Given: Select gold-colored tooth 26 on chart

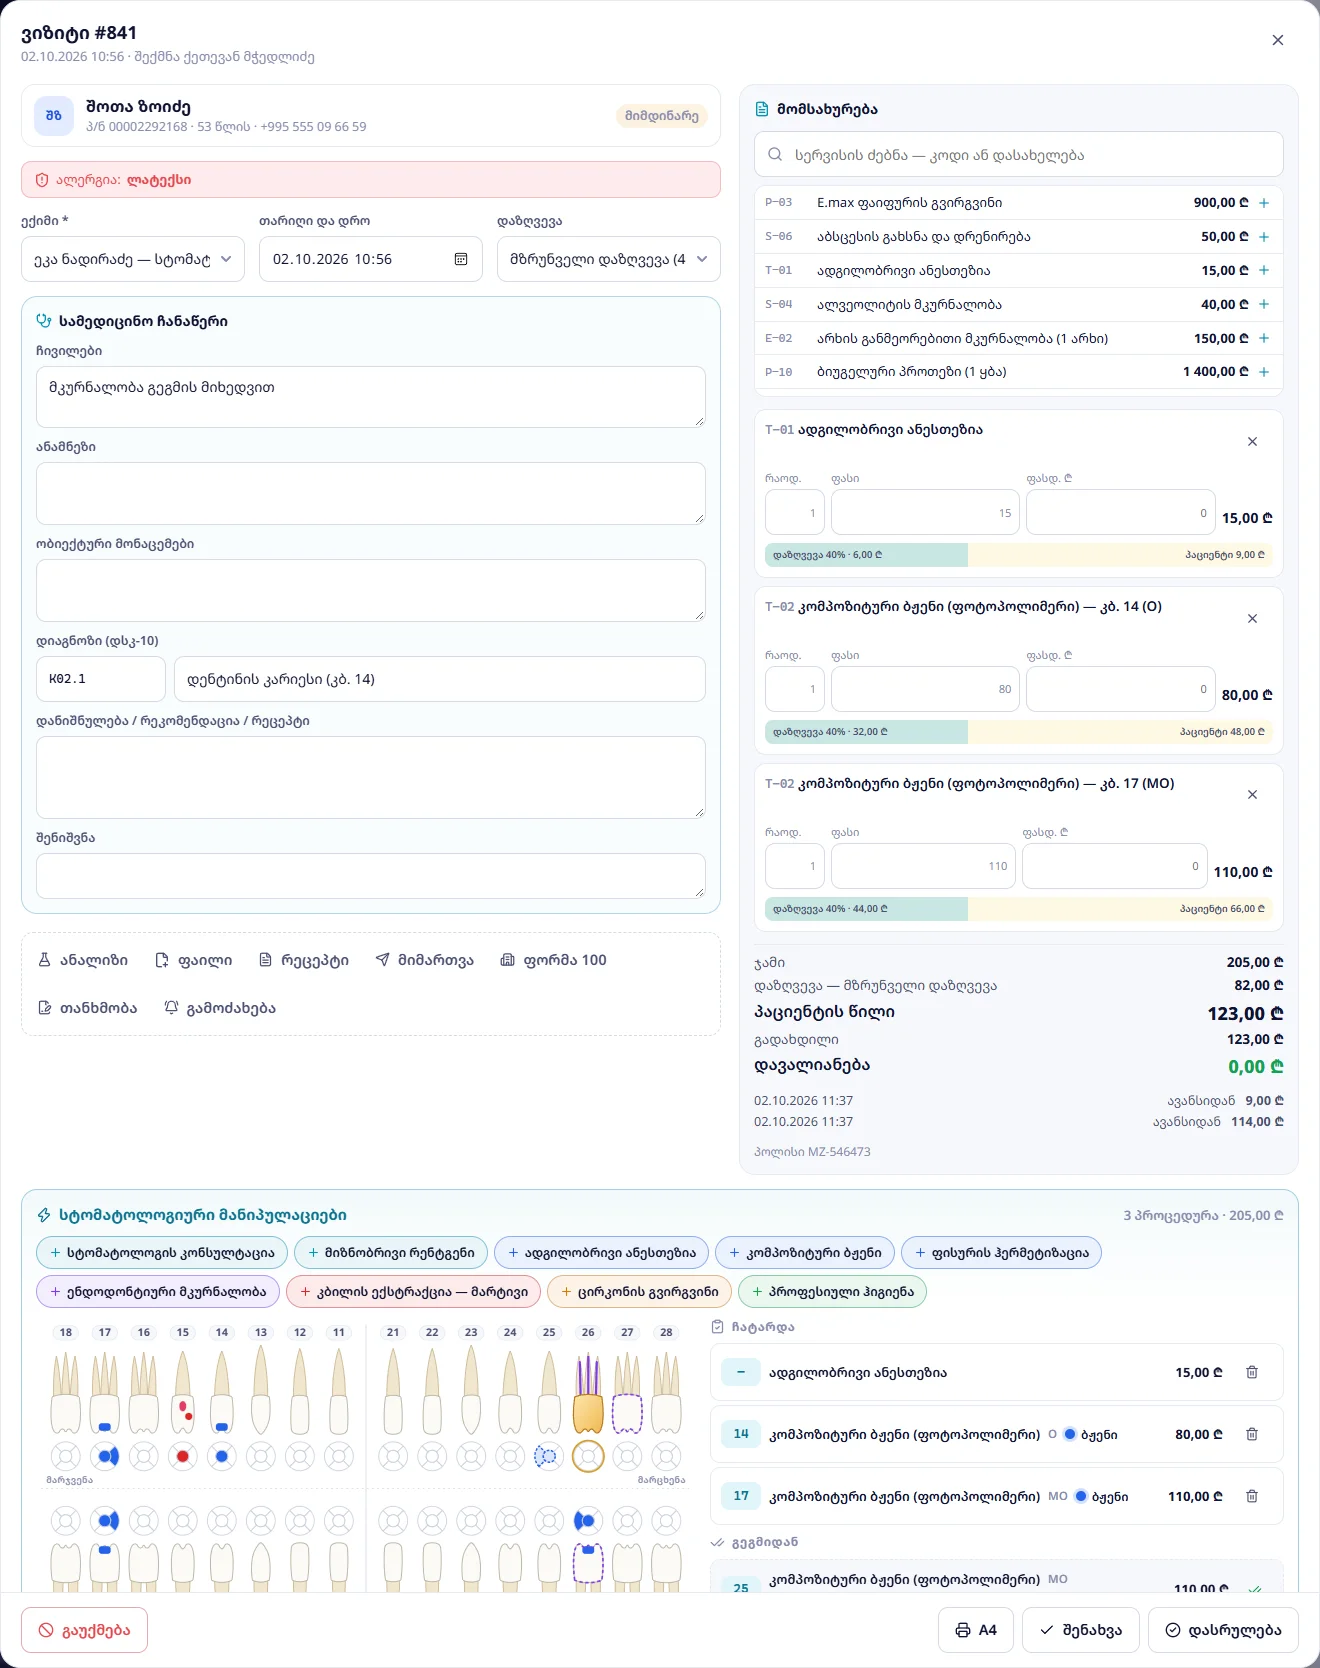Looking at the screenshot, I should (x=588, y=1395).
